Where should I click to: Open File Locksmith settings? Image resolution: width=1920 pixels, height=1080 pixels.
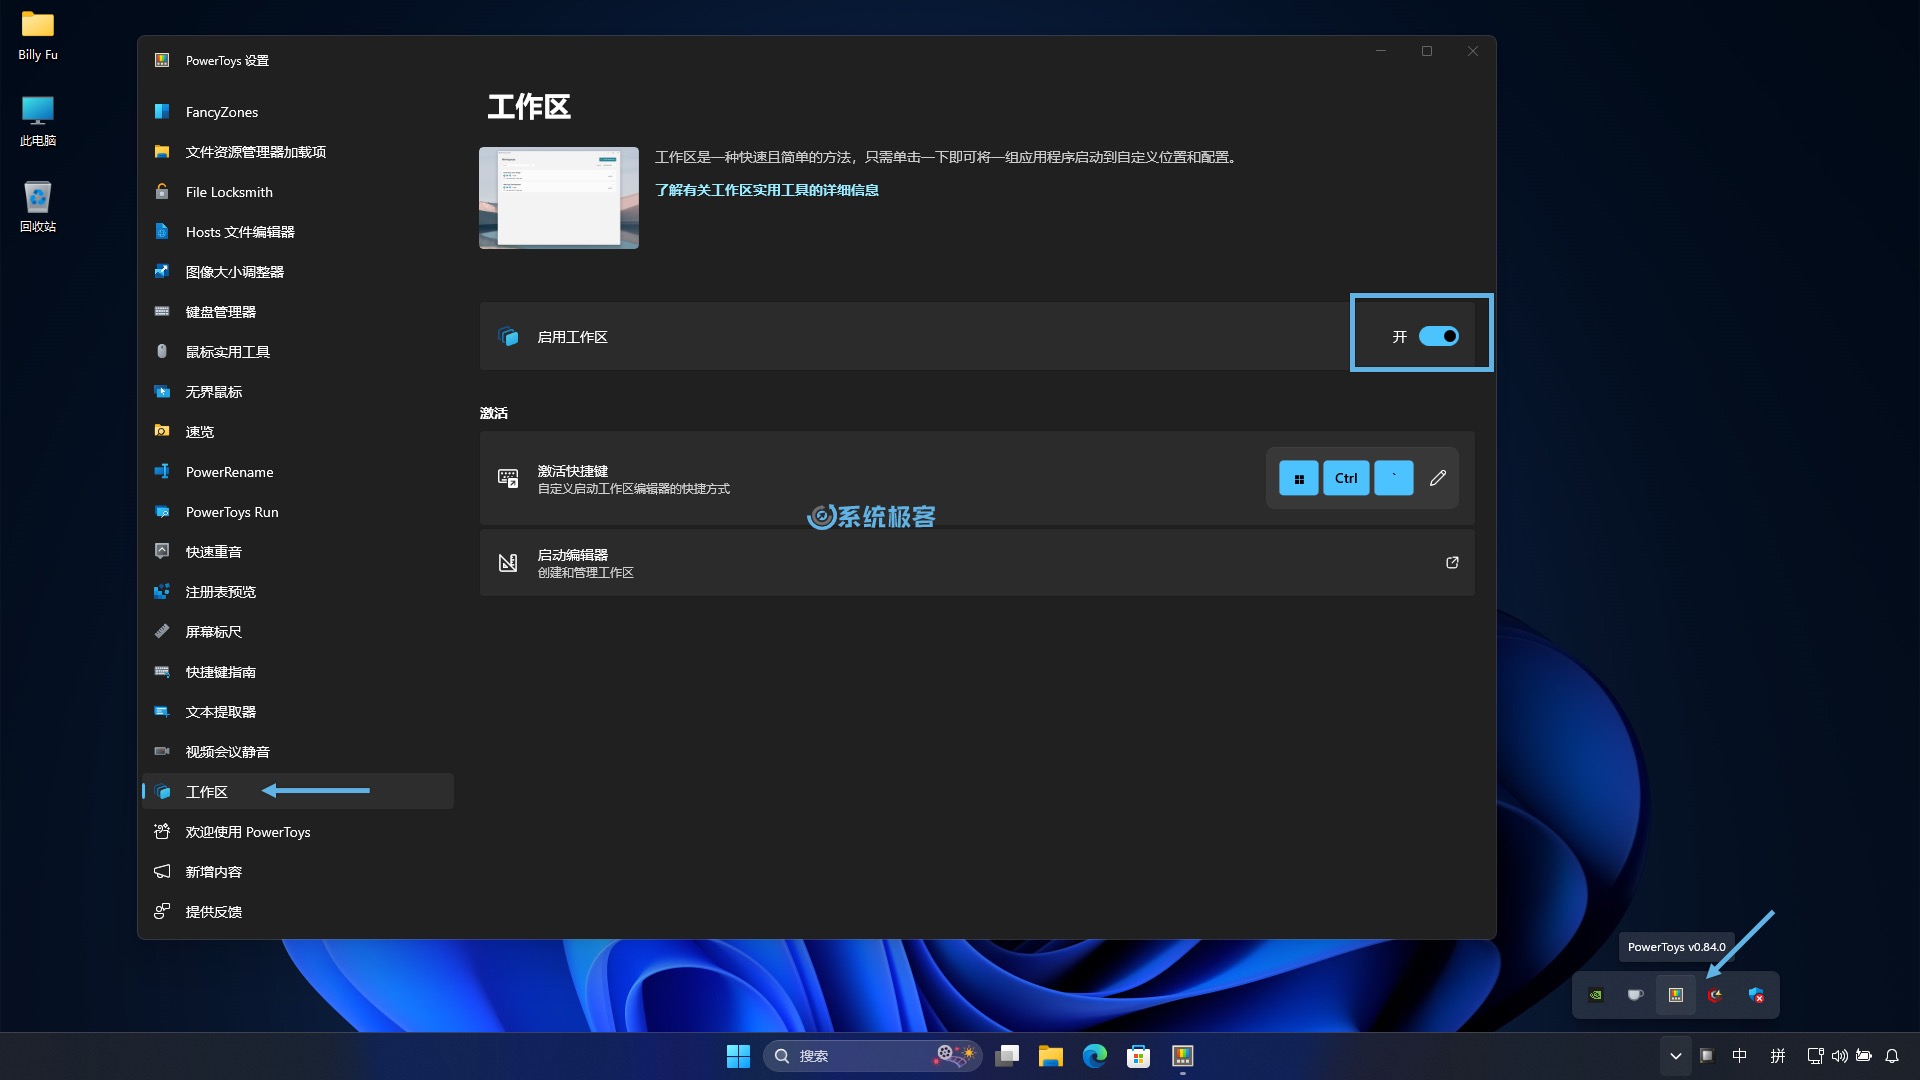(228, 191)
